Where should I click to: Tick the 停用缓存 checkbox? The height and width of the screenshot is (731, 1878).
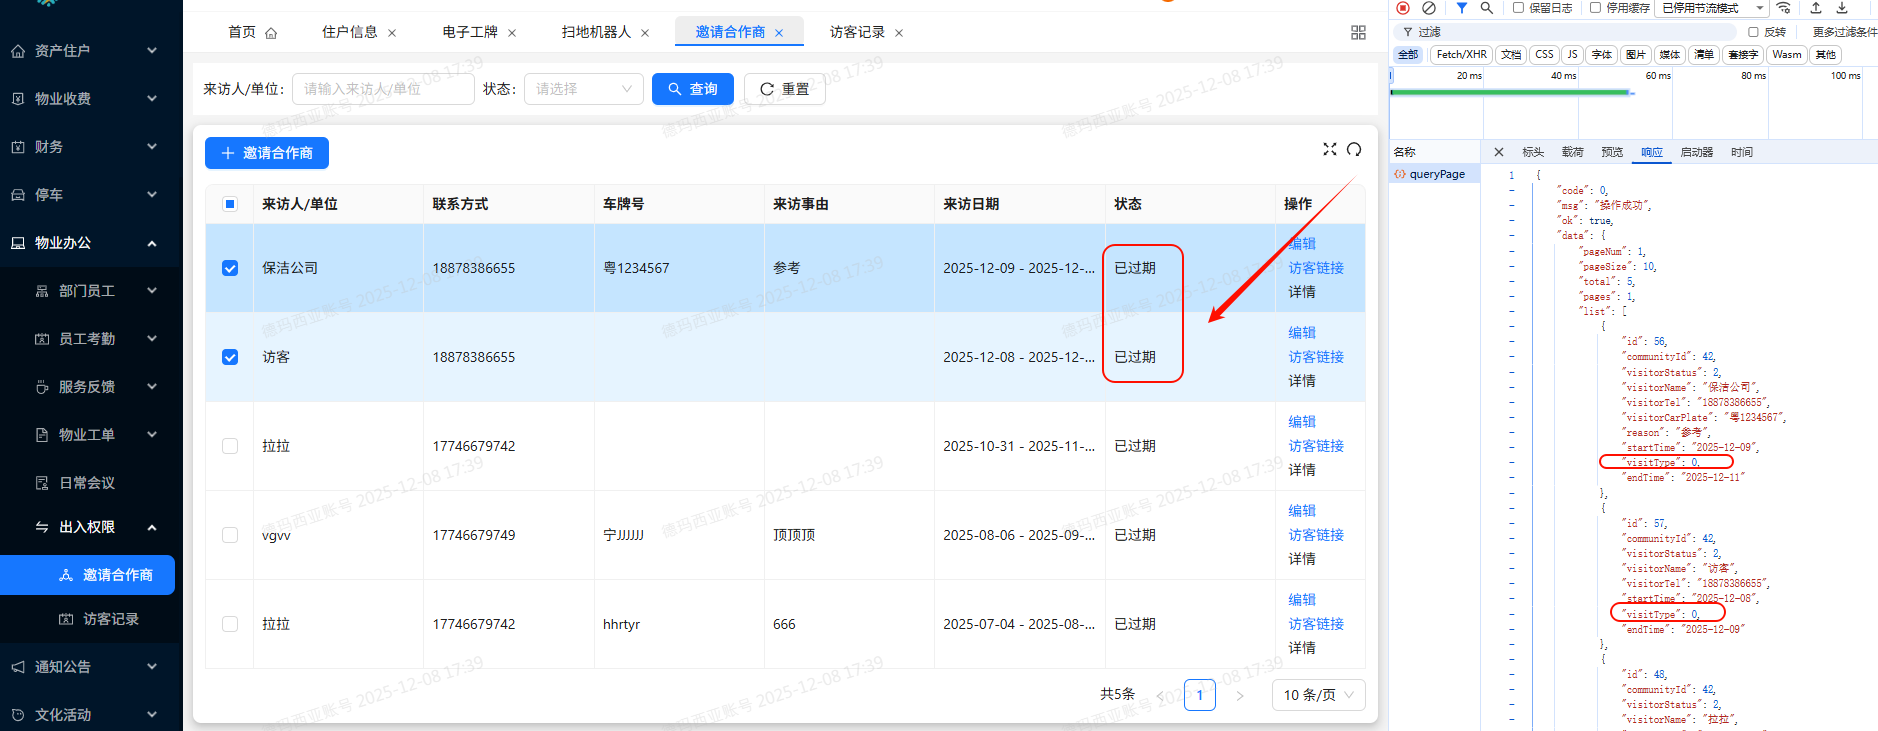[1595, 8]
